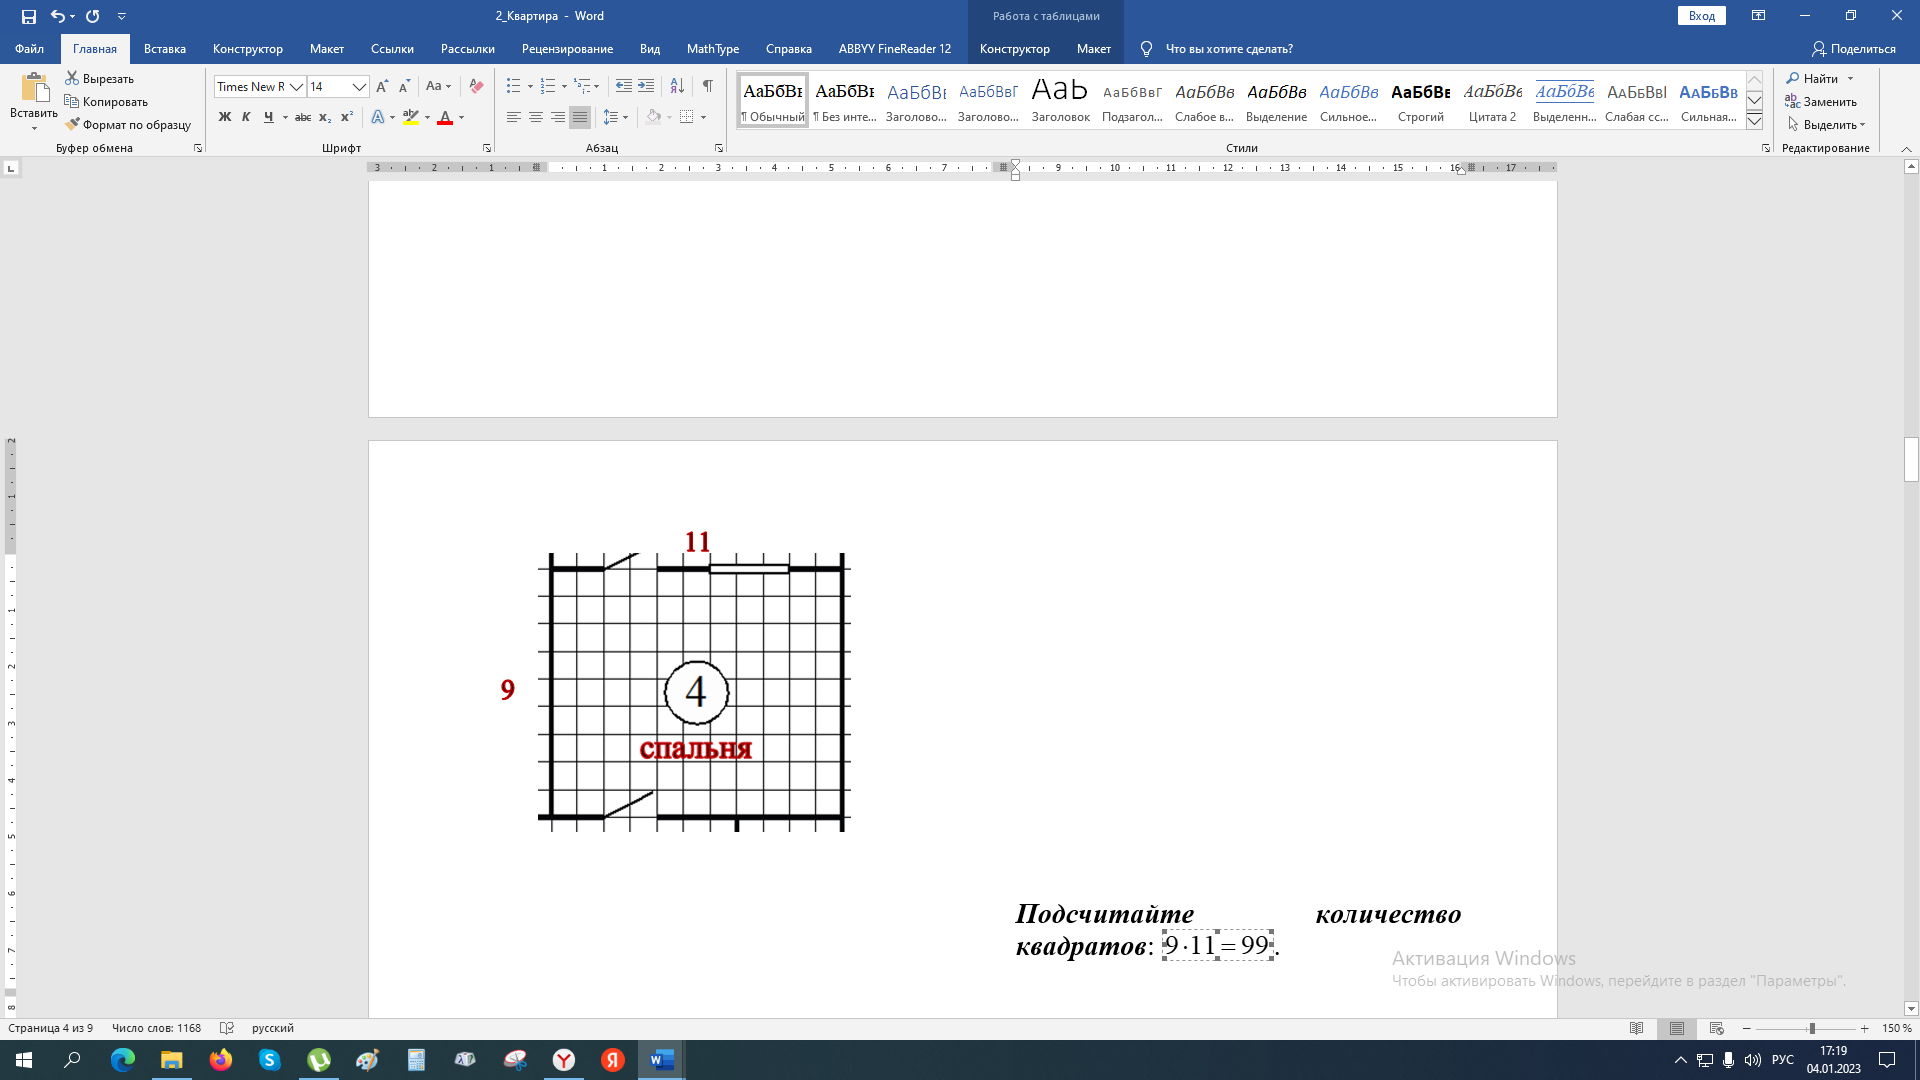1920x1080 pixels.
Task: Toggle superscript formatting
Action: (x=347, y=117)
